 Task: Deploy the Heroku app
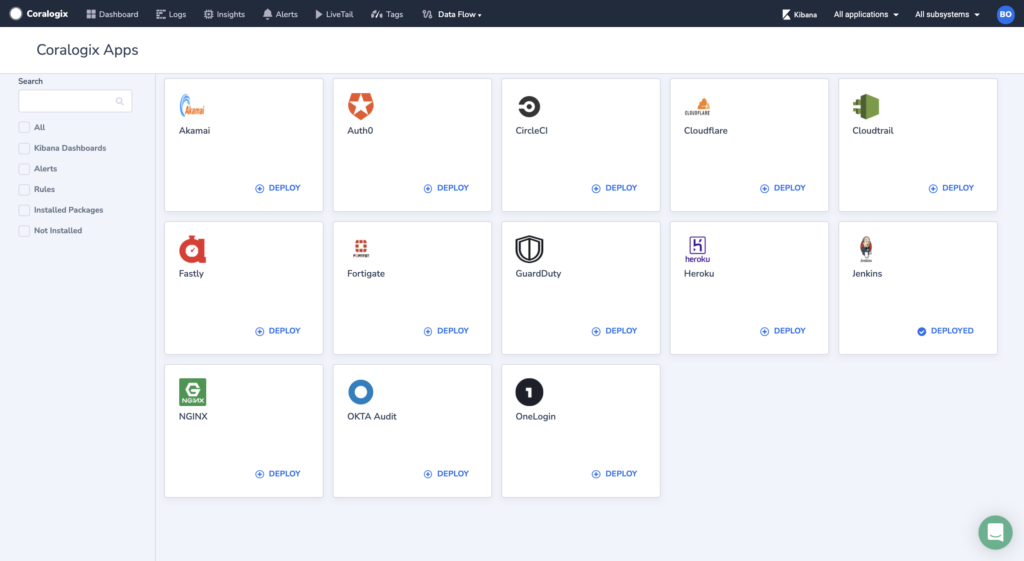782,331
